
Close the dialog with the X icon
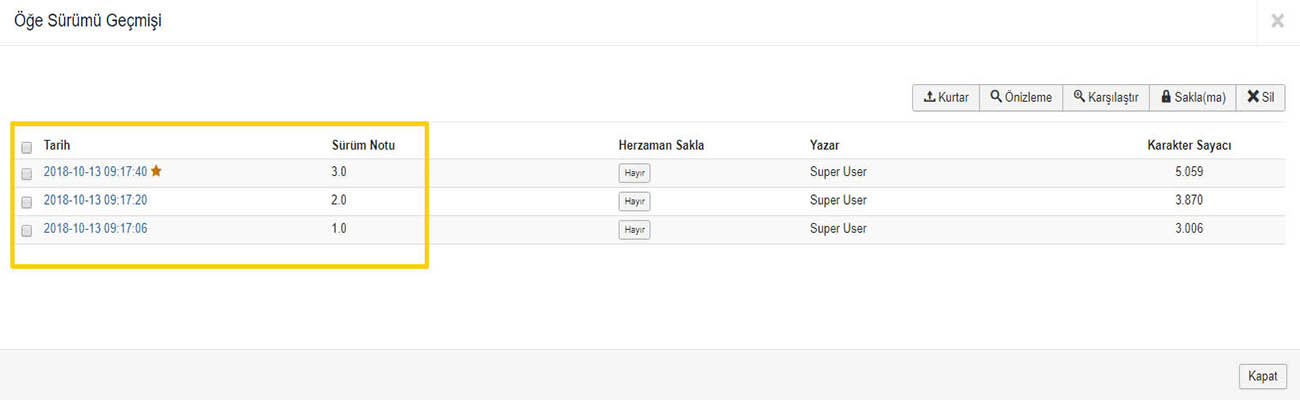(x=1277, y=21)
